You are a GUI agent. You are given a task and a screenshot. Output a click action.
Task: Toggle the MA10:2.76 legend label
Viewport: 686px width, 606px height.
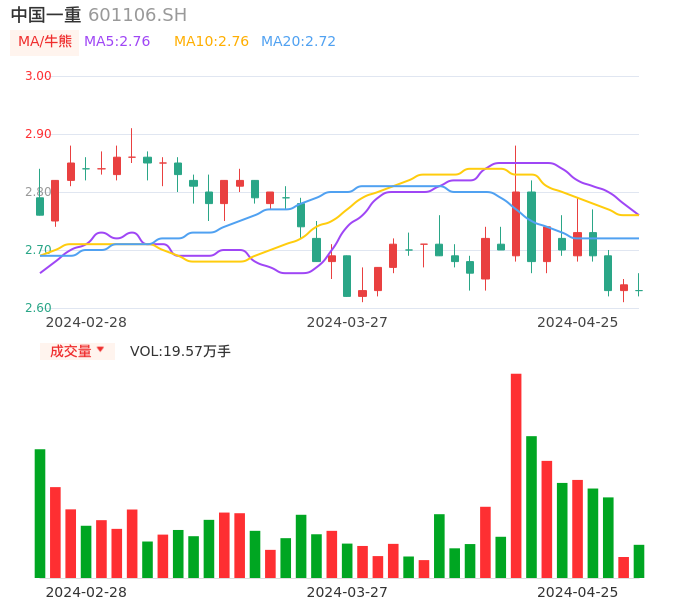tap(211, 42)
